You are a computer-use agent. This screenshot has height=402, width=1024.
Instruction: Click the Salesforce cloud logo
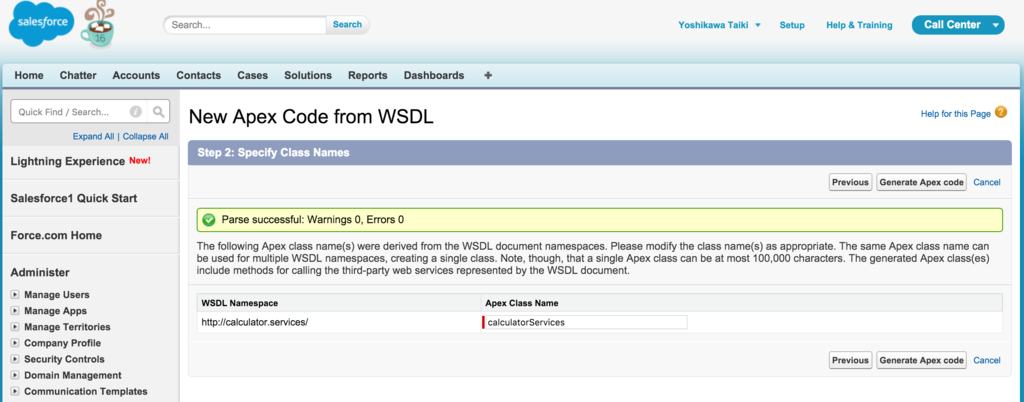pos(41,23)
